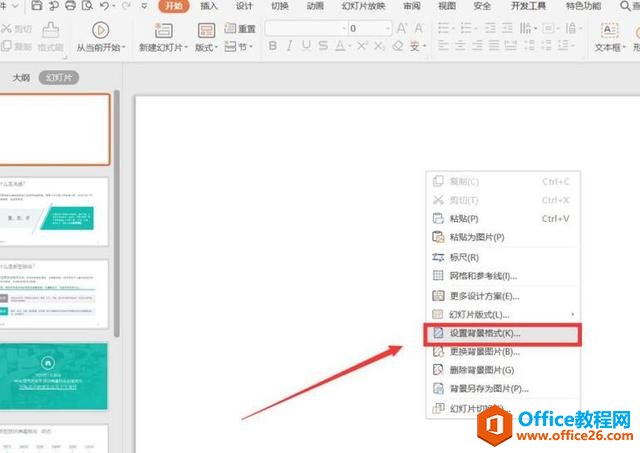Toggle Strikethrough formatting
This screenshot has width=640, height=453.
[323, 46]
